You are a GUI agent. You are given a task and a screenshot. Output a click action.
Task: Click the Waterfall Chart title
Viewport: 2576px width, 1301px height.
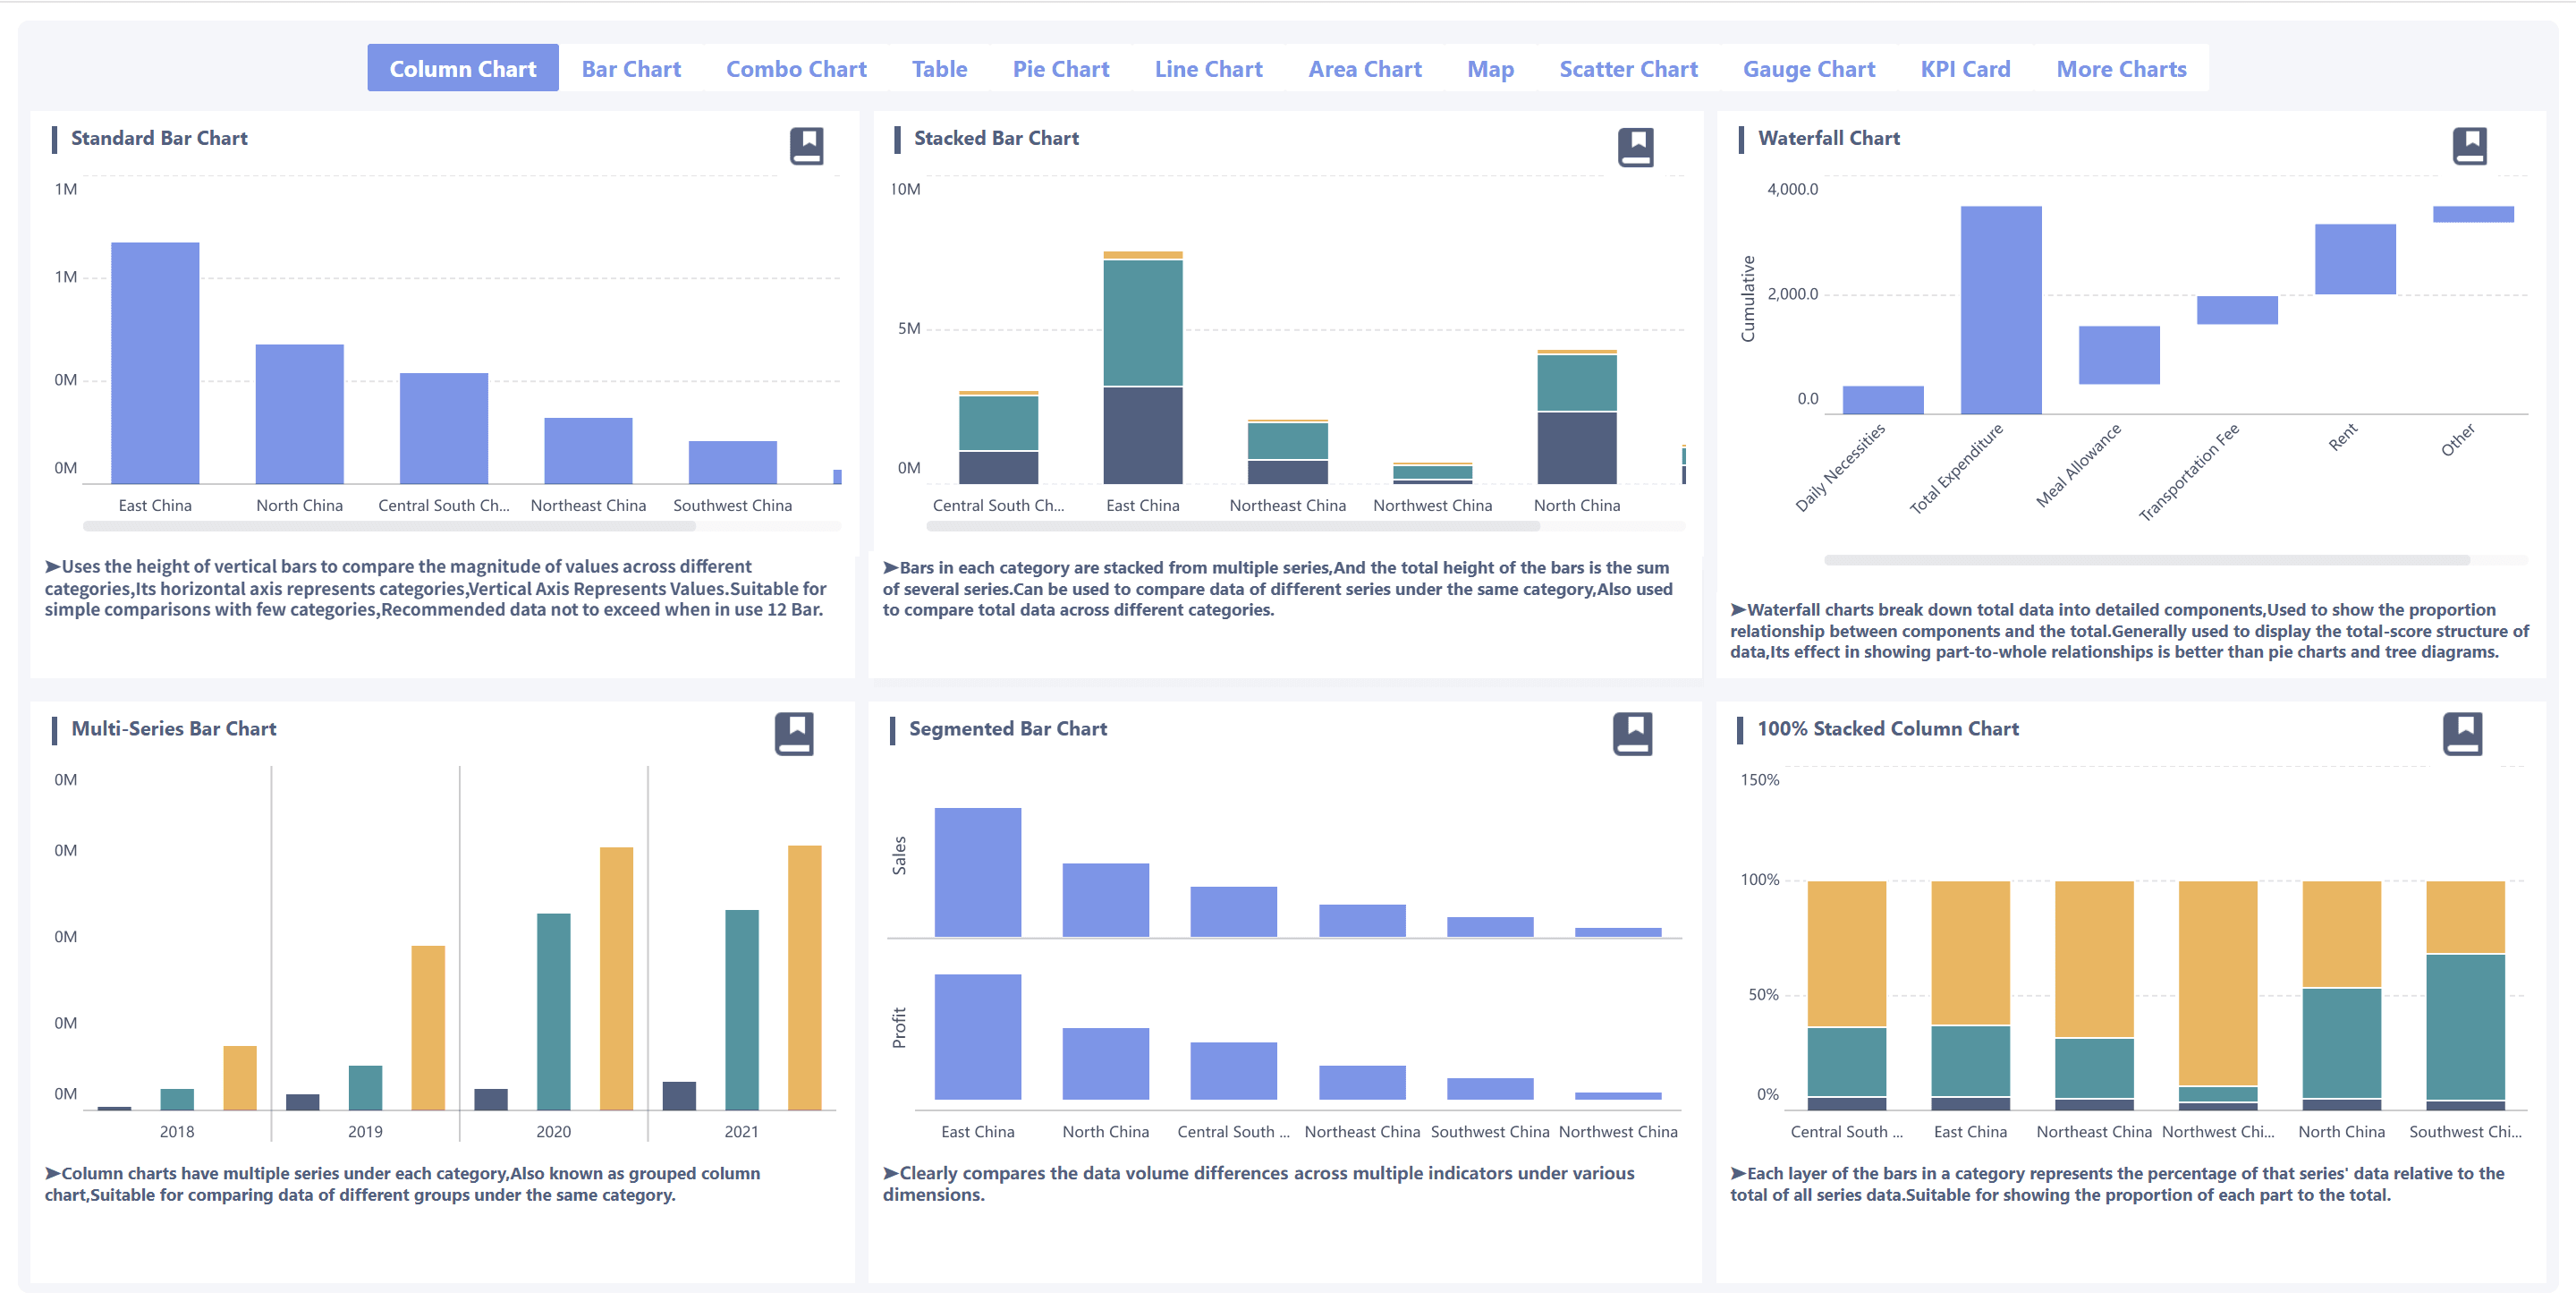pyautogui.click(x=1829, y=138)
